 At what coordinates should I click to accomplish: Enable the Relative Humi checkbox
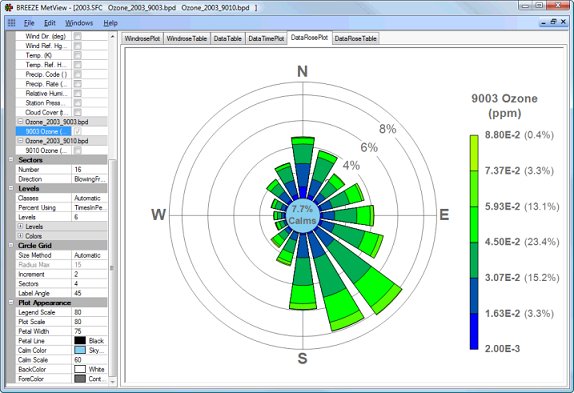pos(78,93)
